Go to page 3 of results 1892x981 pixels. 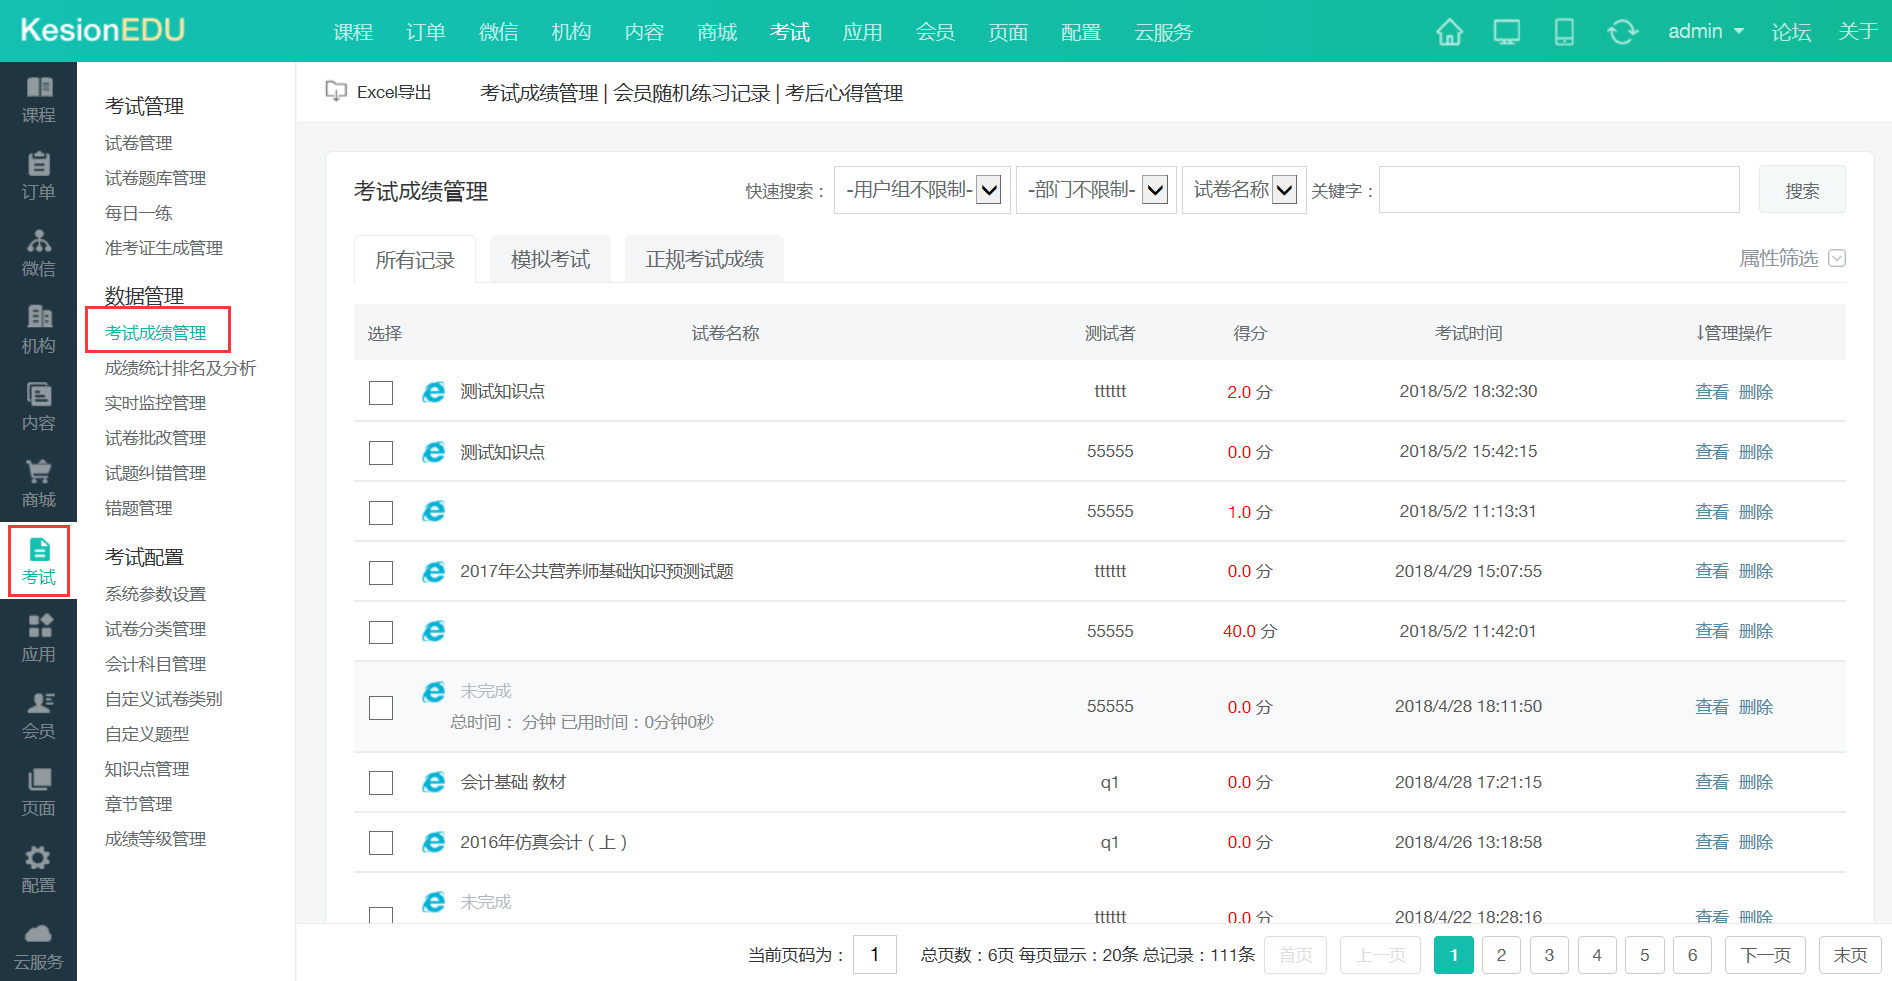[1548, 955]
